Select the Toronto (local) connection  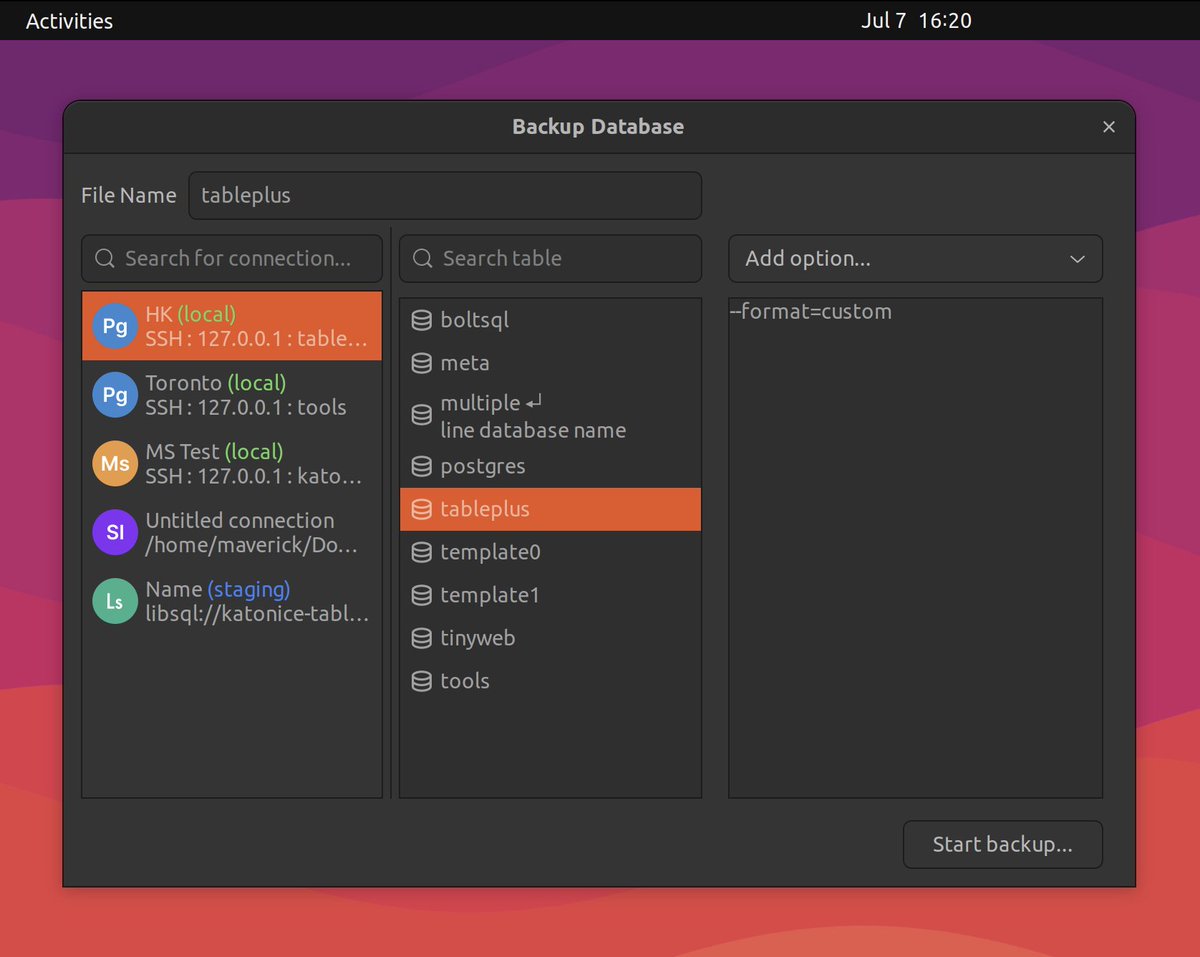click(232, 395)
